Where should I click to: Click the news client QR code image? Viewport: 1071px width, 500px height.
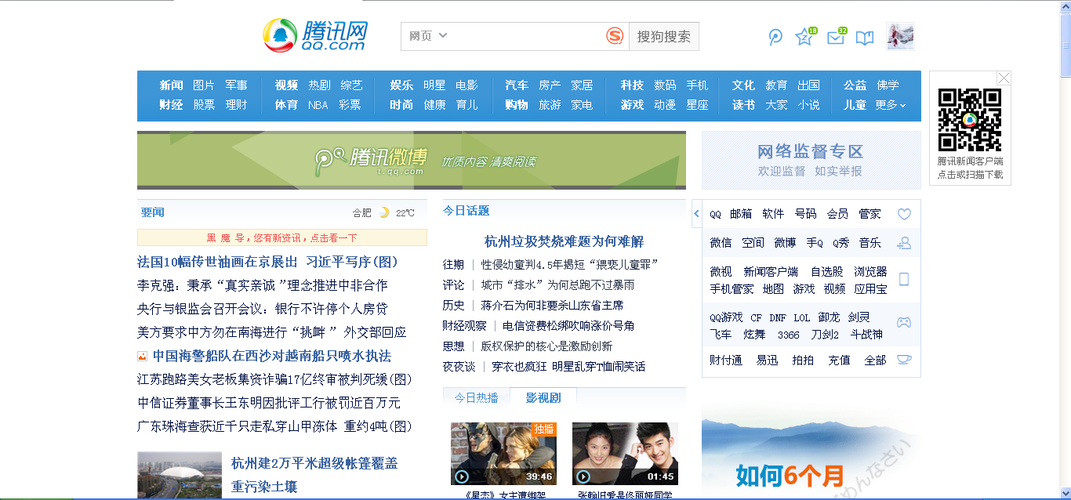(x=970, y=120)
